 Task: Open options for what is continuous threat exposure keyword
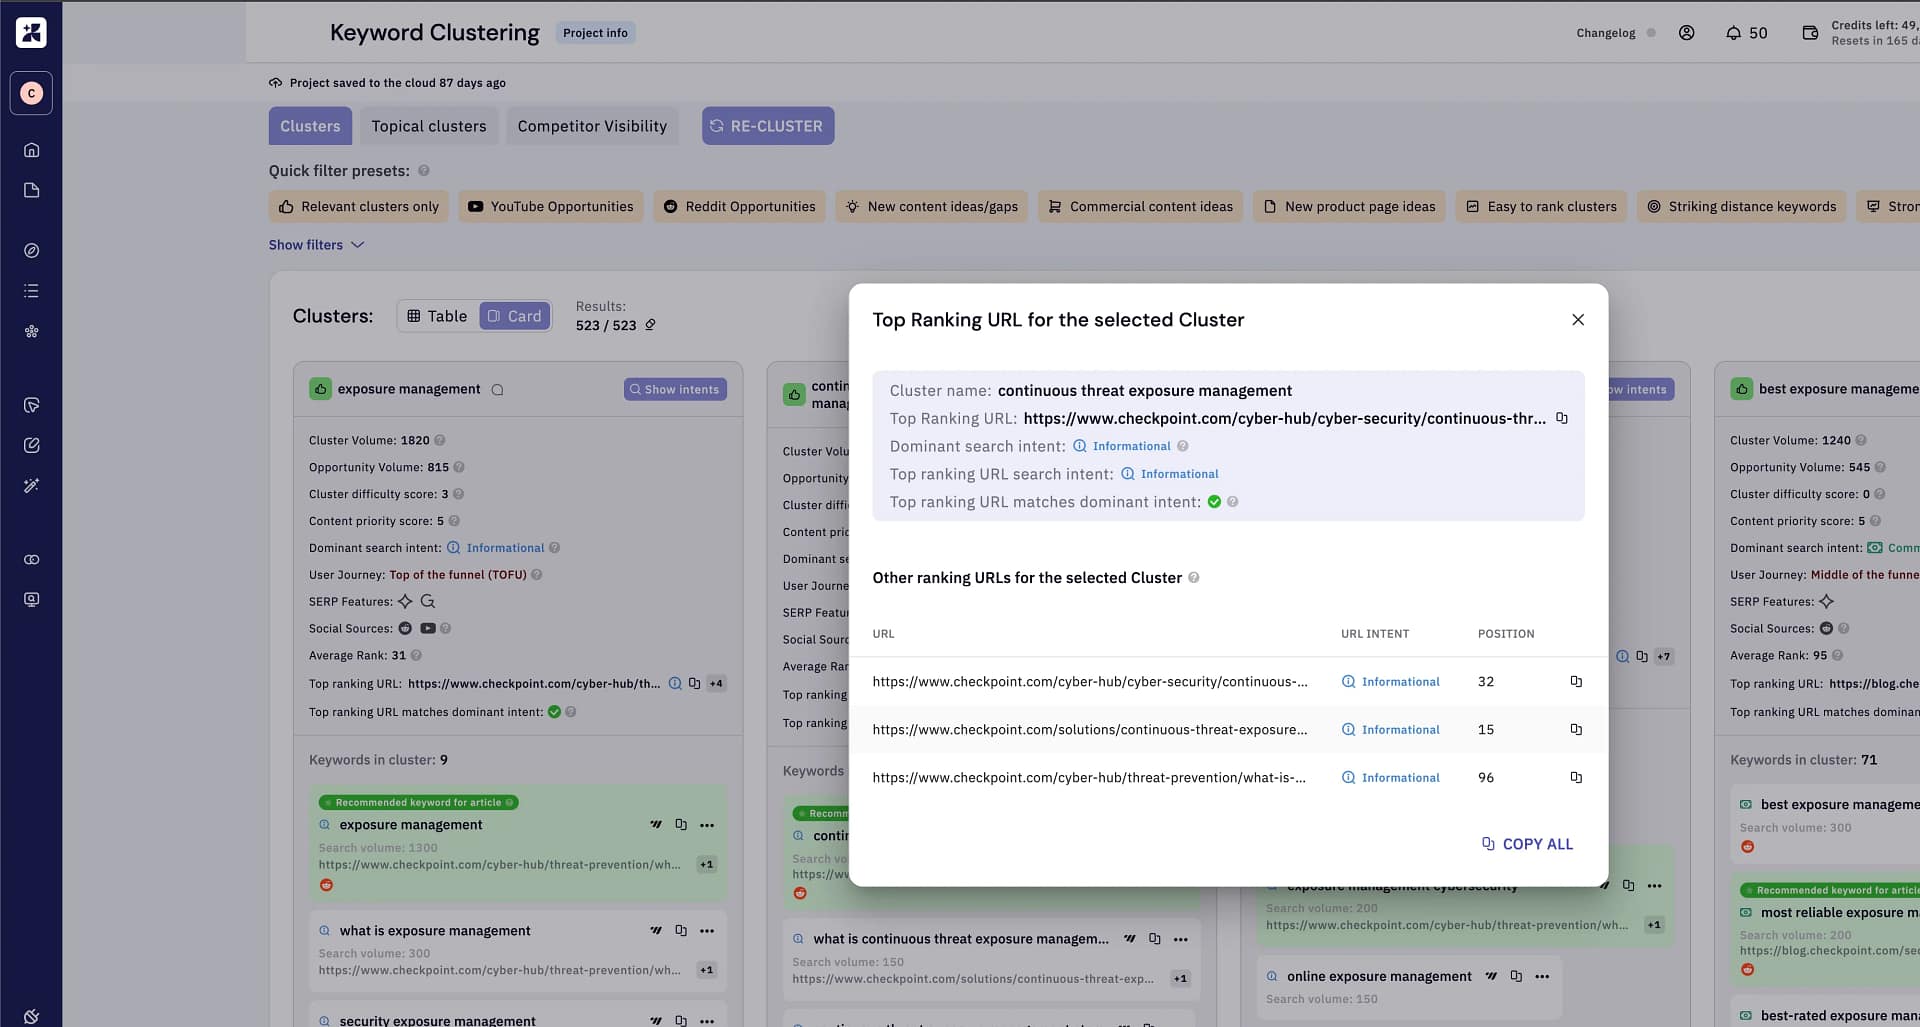pyautogui.click(x=1181, y=939)
